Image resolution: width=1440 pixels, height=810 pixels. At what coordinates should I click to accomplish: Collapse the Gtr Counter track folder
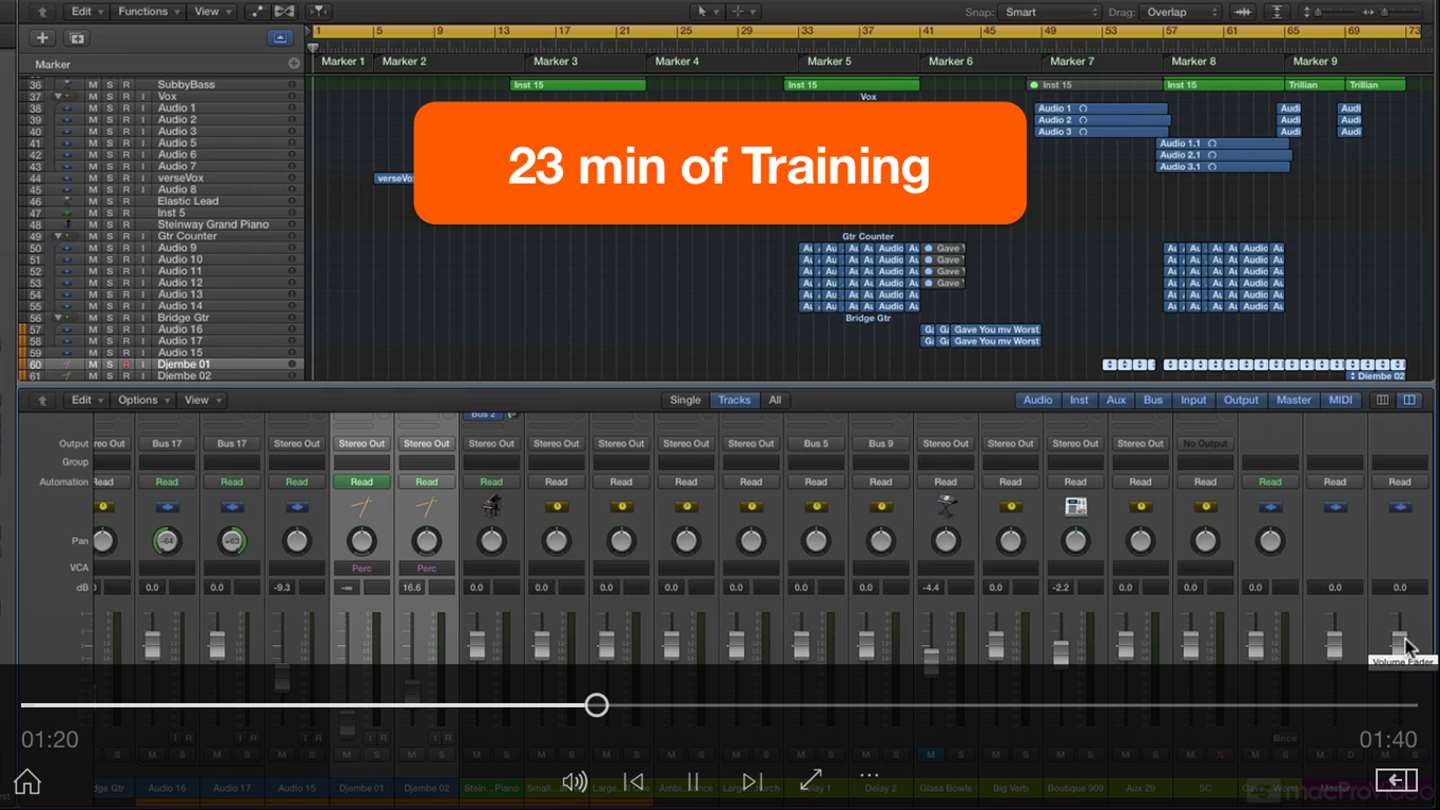[x=58, y=236]
